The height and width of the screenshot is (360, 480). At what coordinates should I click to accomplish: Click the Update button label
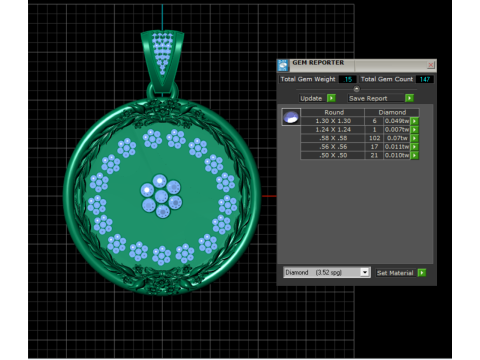coord(311,98)
